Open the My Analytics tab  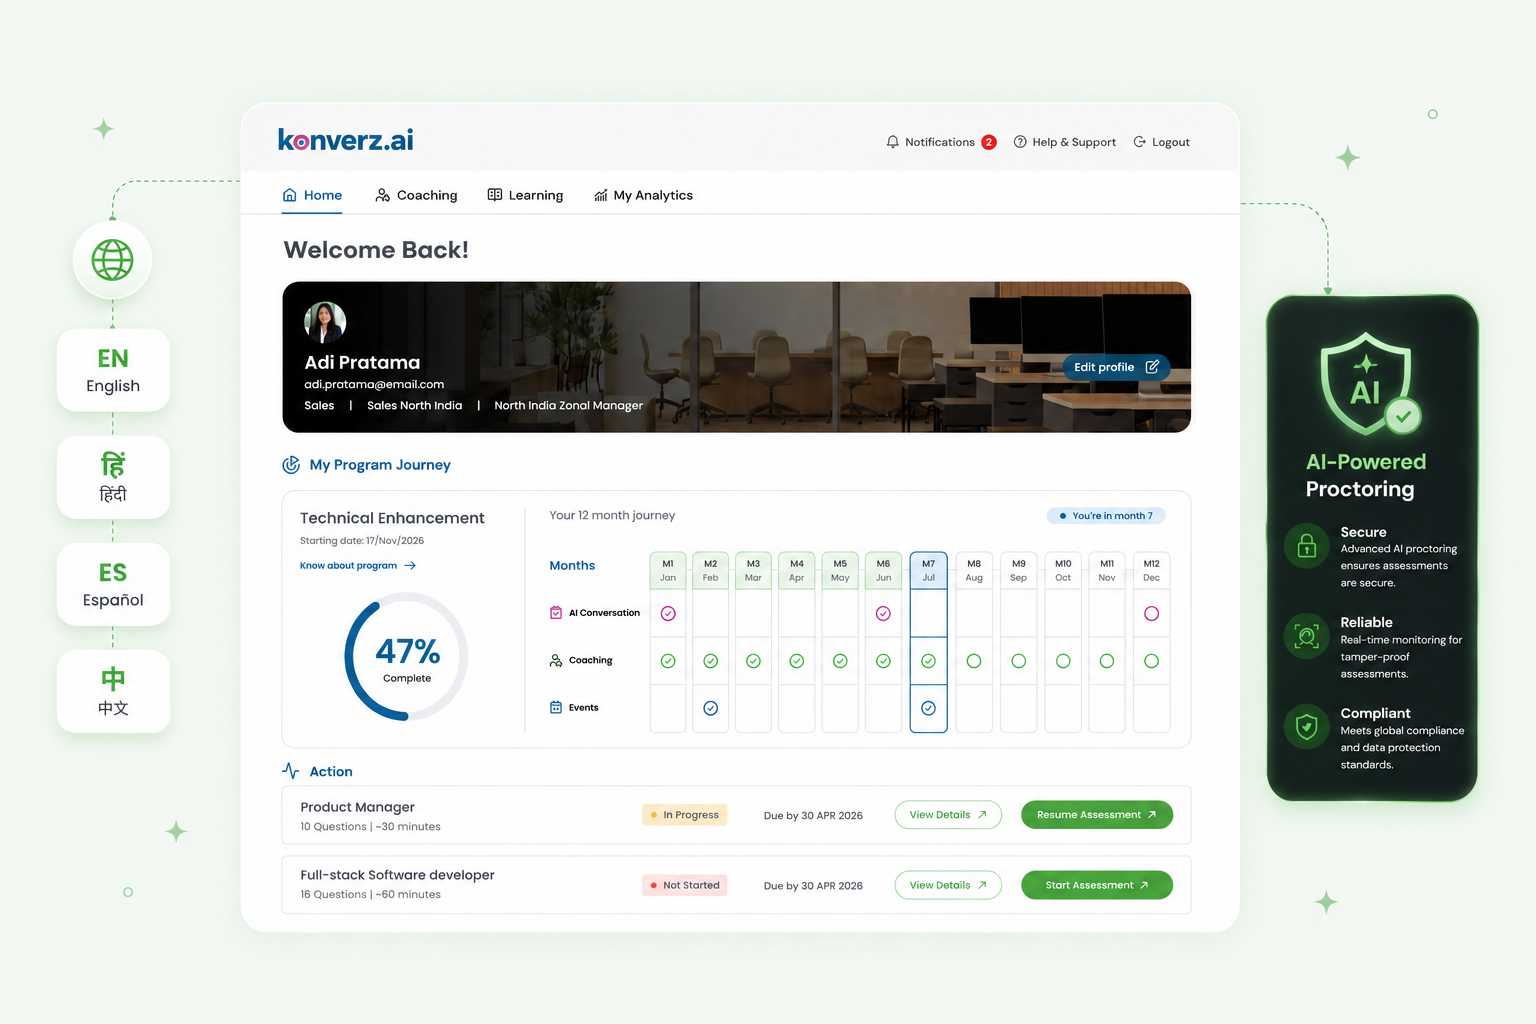643,195
